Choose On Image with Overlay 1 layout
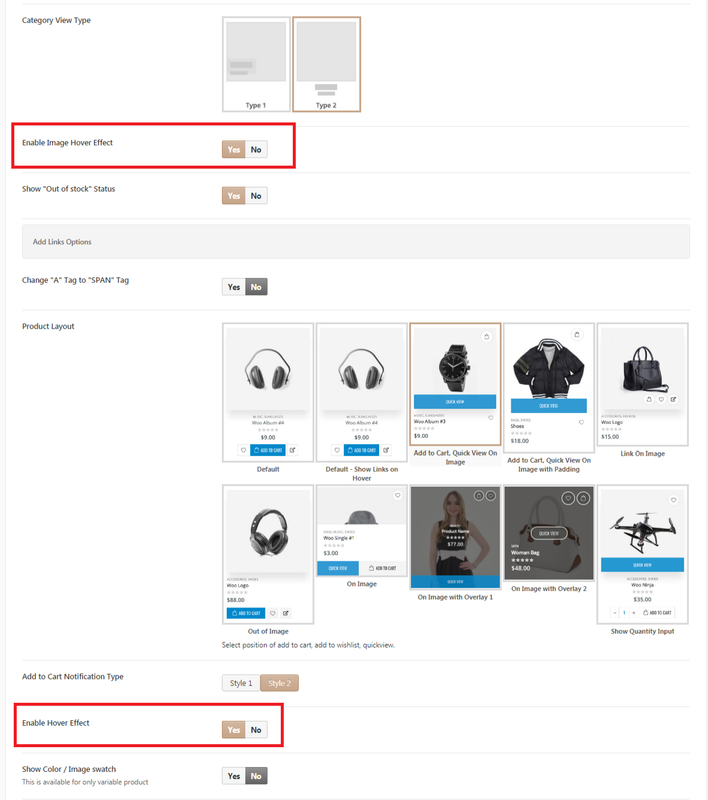The width and height of the screenshot is (708, 800). pyautogui.click(x=455, y=537)
